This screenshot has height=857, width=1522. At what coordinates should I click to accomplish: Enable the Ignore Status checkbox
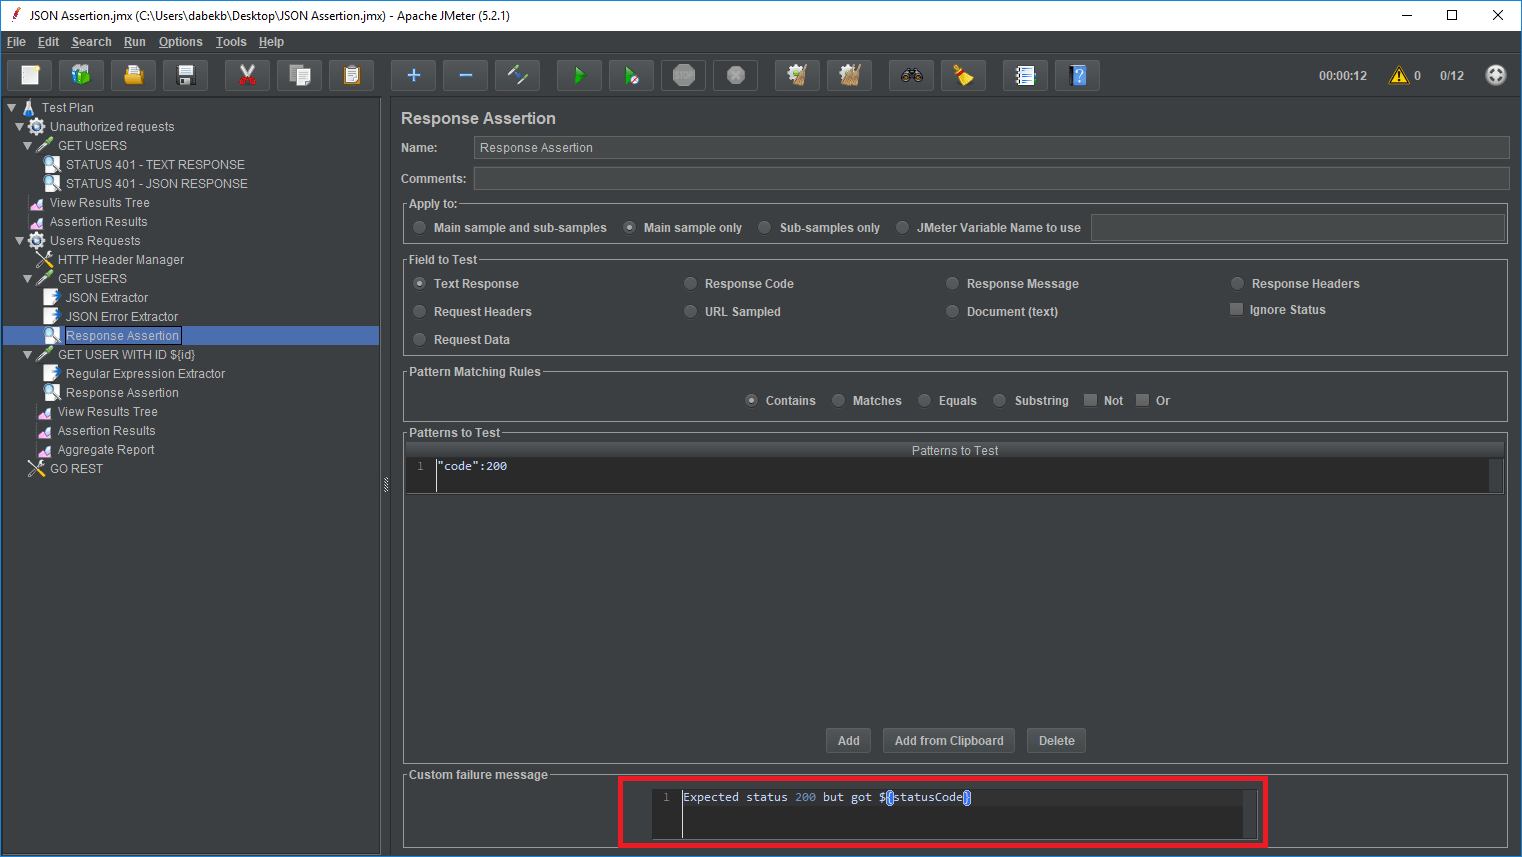[1237, 310]
